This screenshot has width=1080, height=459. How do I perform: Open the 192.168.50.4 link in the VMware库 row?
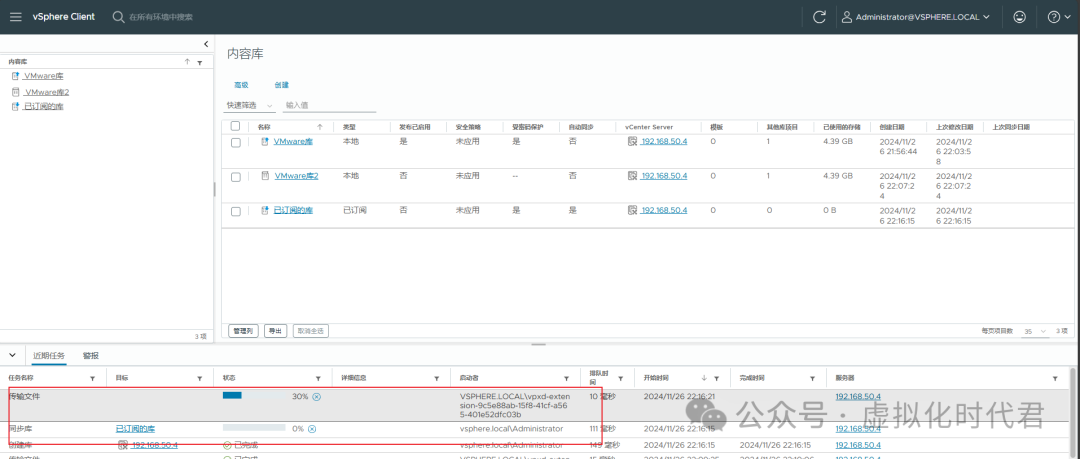click(664, 141)
